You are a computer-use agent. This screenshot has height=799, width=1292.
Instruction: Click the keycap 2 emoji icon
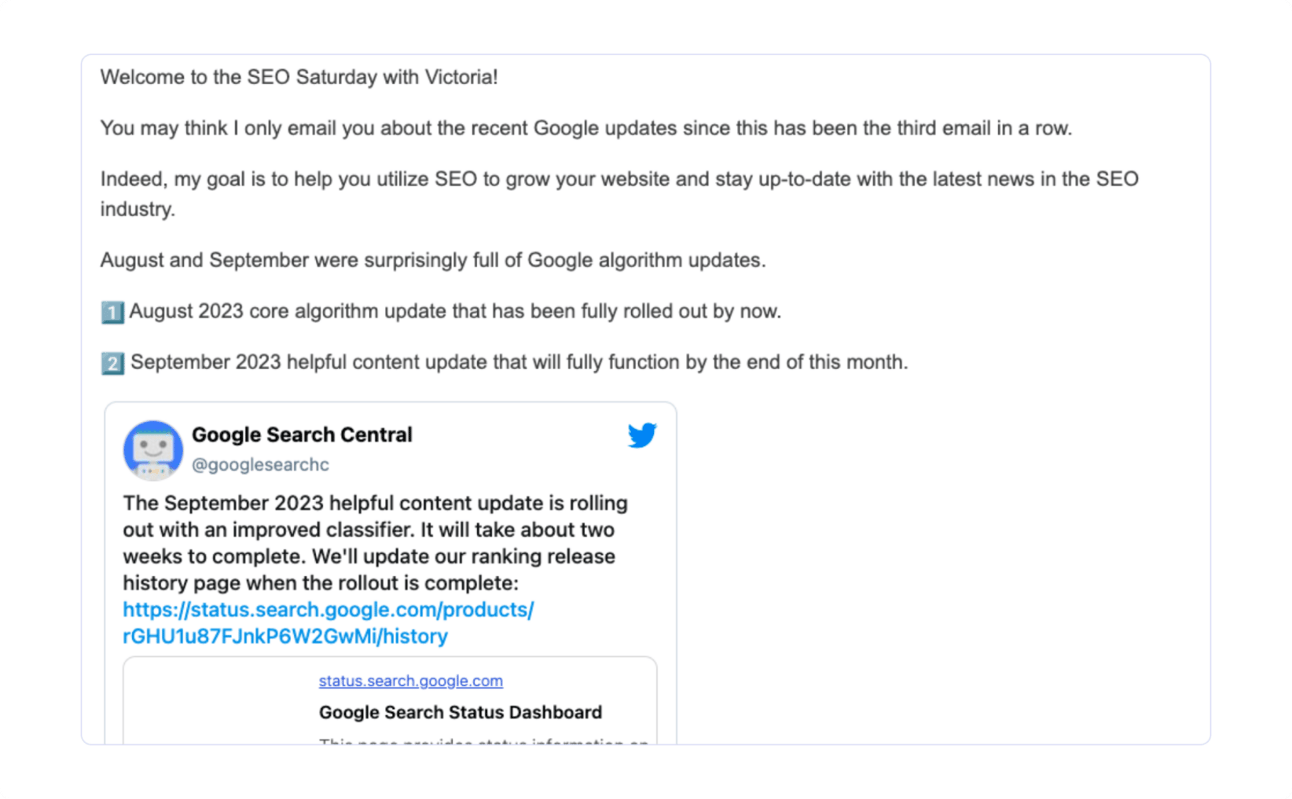(112, 363)
